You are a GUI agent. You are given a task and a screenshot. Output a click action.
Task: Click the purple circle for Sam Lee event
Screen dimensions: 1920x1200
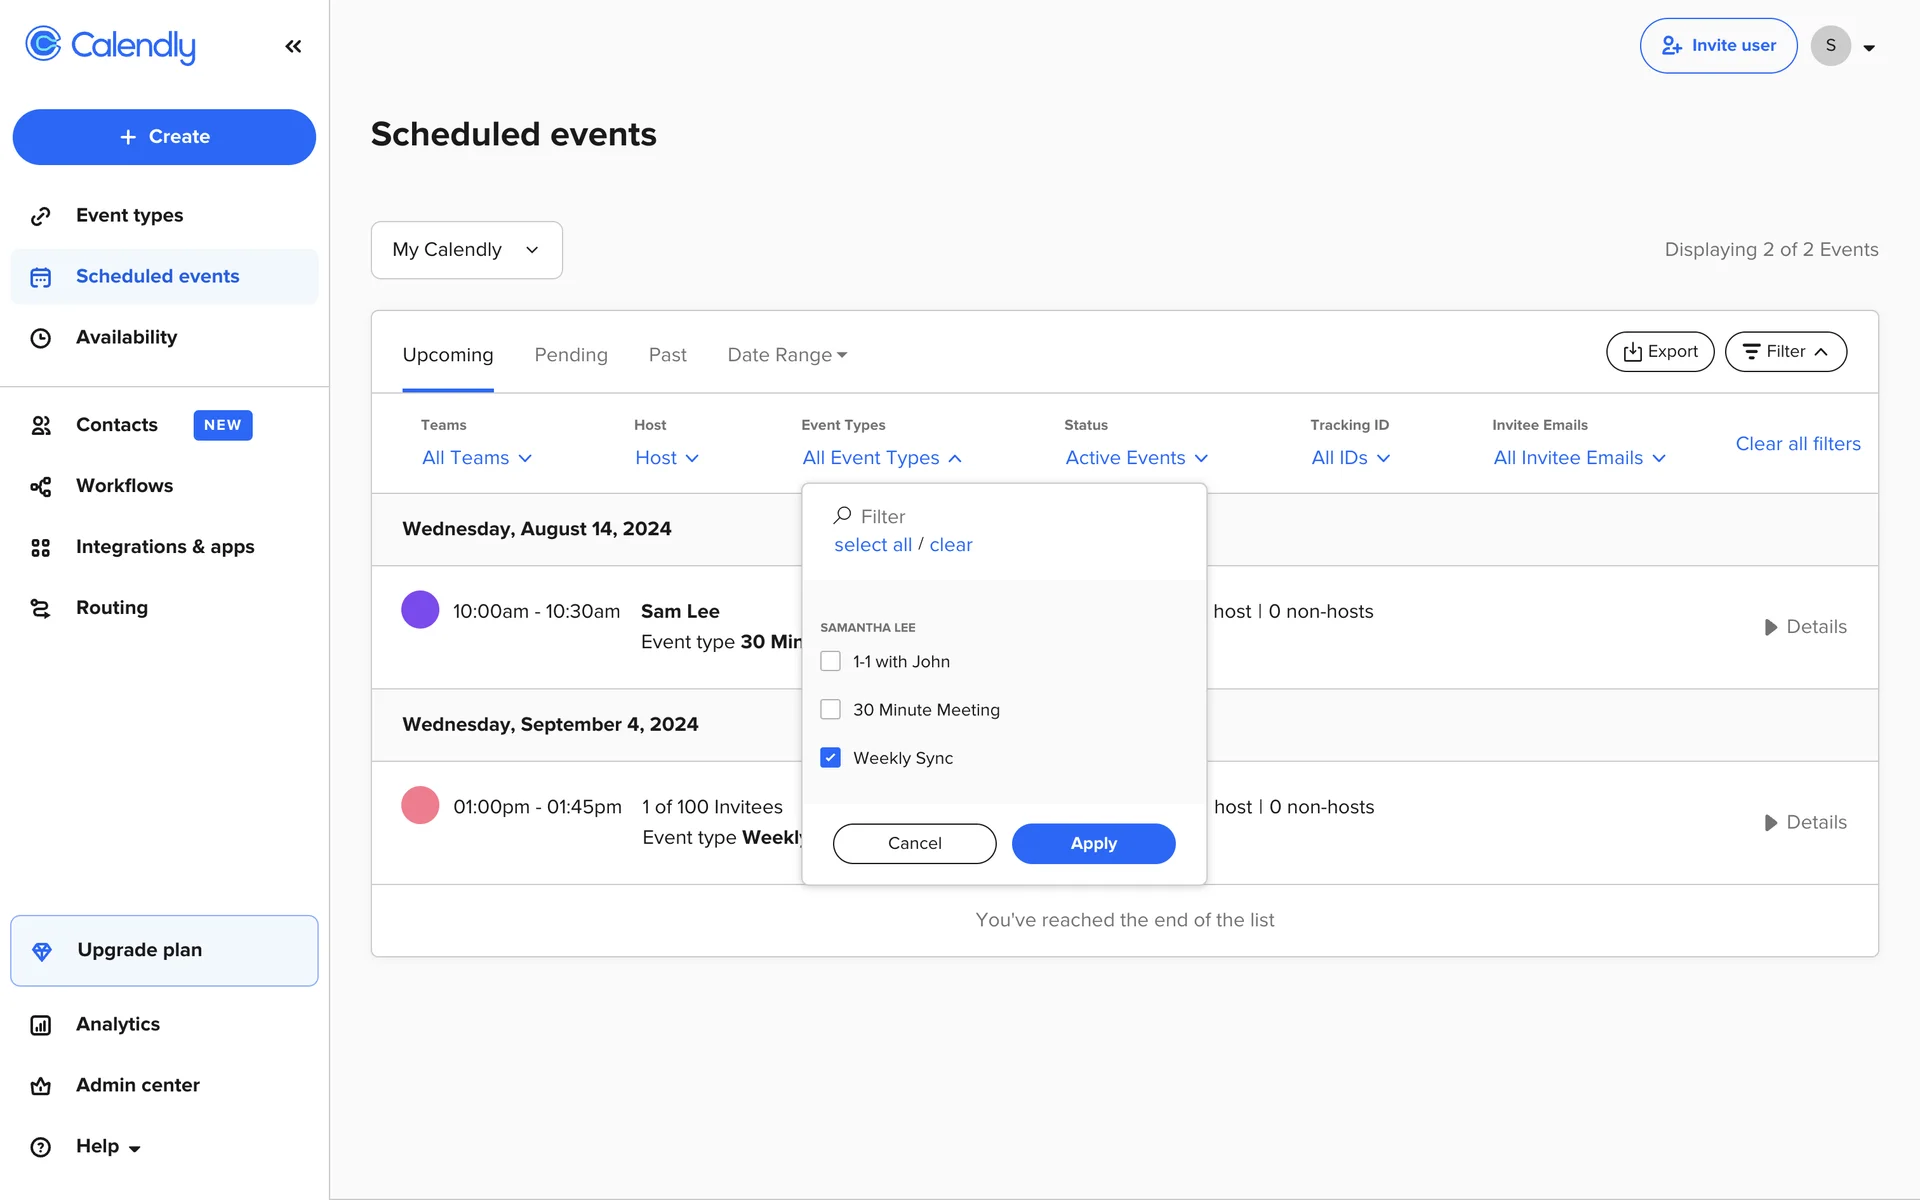click(420, 610)
